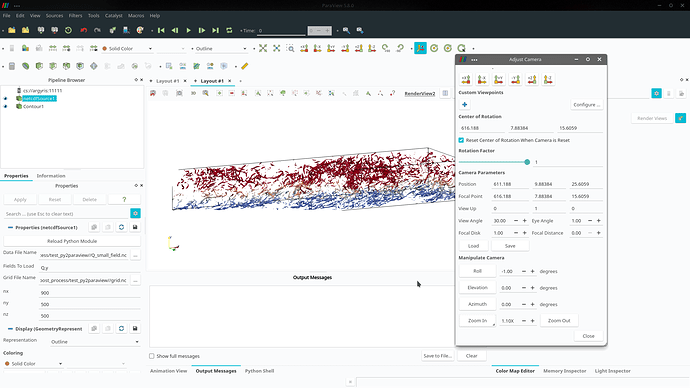Click the Reload Python Module button
Screen dimensions: 690x388
72,241
